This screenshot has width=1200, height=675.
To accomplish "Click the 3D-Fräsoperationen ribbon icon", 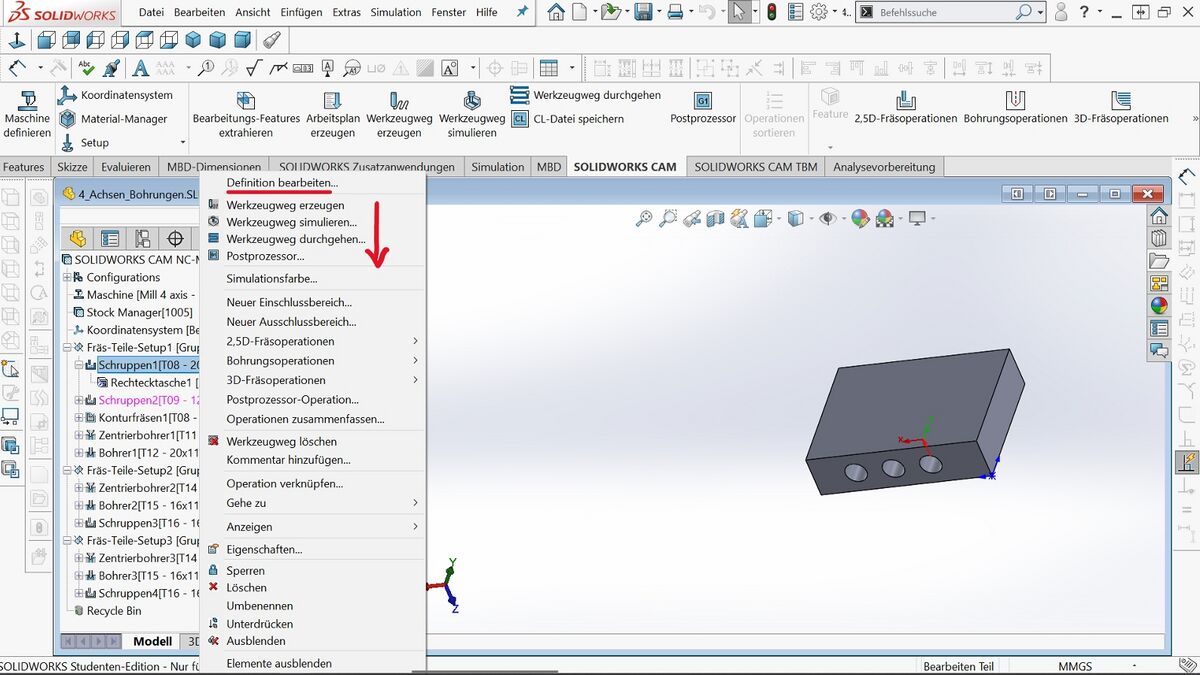I will point(1121,101).
